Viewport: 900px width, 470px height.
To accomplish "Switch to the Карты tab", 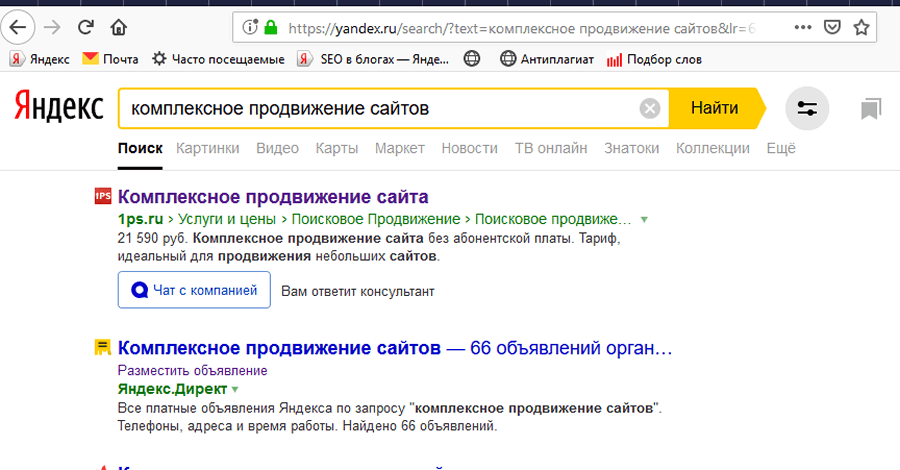I will point(337,148).
